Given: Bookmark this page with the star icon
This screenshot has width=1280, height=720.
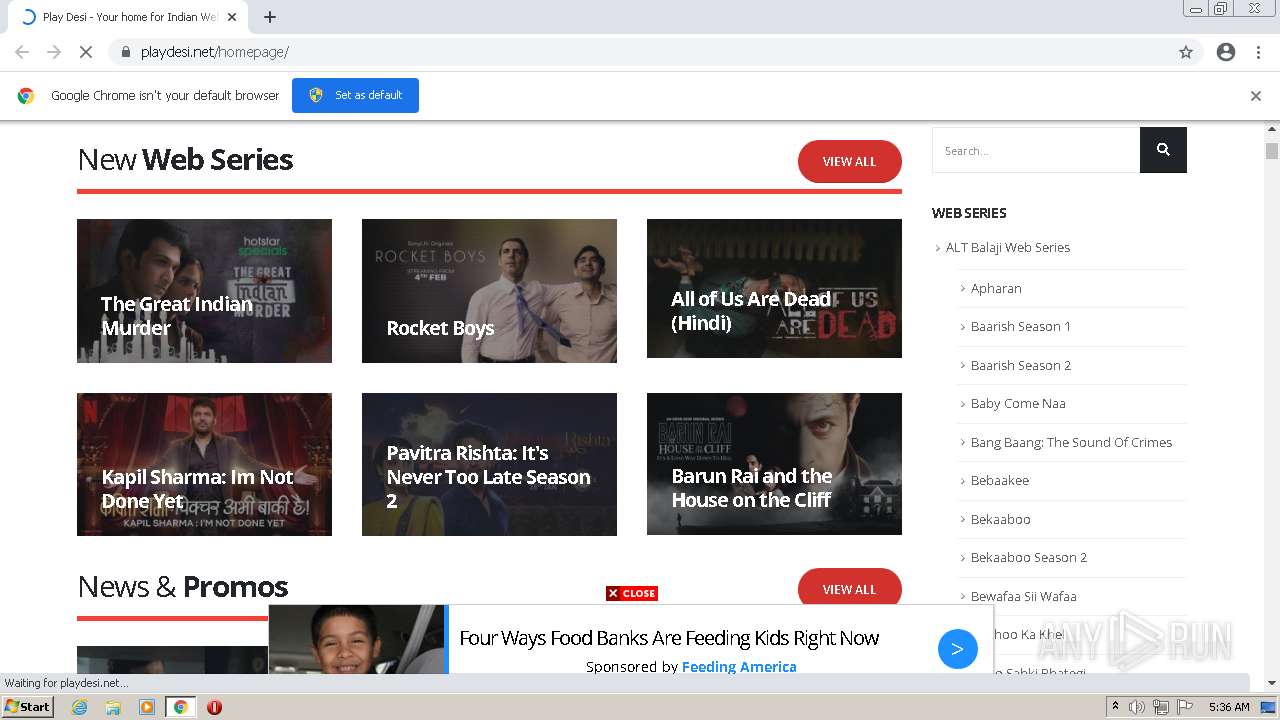Looking at the screenshot, I should pyautogui.click(x=1186, y=52).
